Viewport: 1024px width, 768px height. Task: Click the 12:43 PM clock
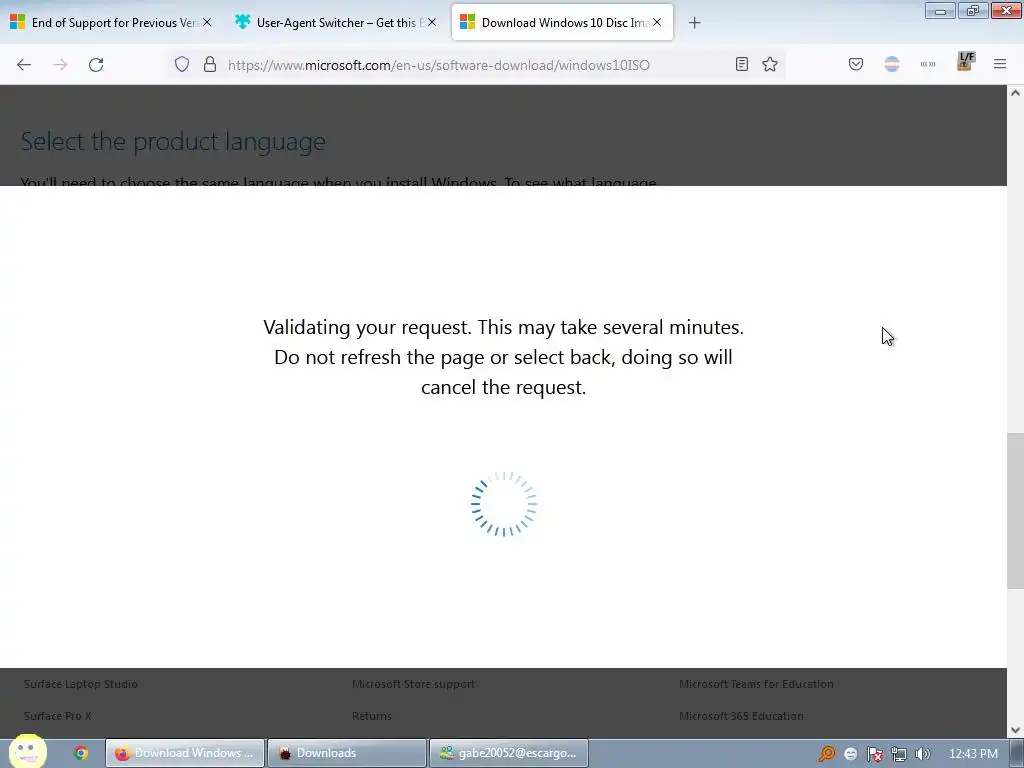tap(973, 754)
